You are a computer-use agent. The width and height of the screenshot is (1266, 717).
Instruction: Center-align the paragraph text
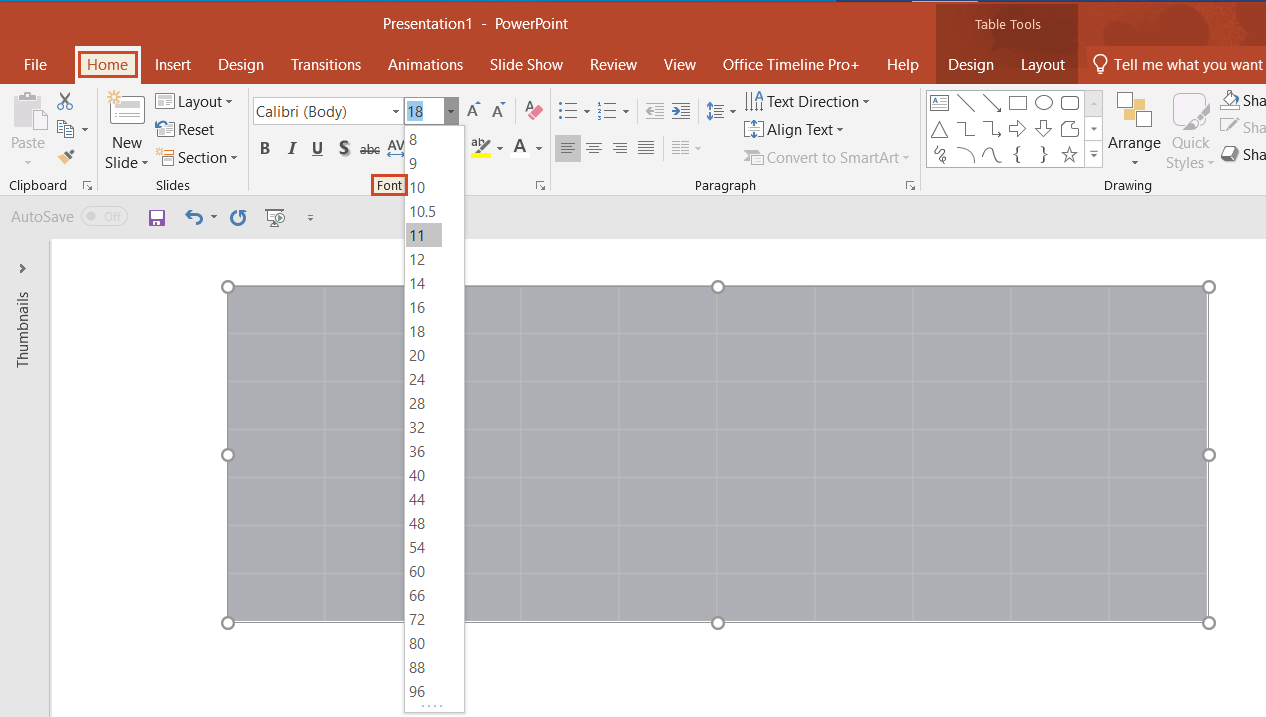pos(594,147)
